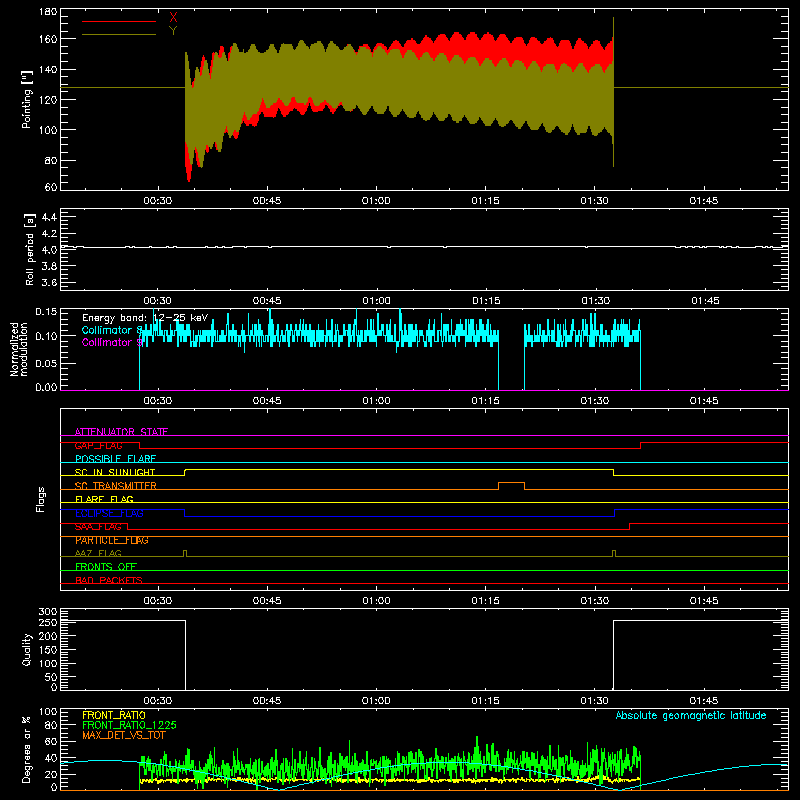Click 'Absolute geomagnetic latitude' legend label
Image resolution: width=800 pixels, height=800 pixels.
(691, 715)
